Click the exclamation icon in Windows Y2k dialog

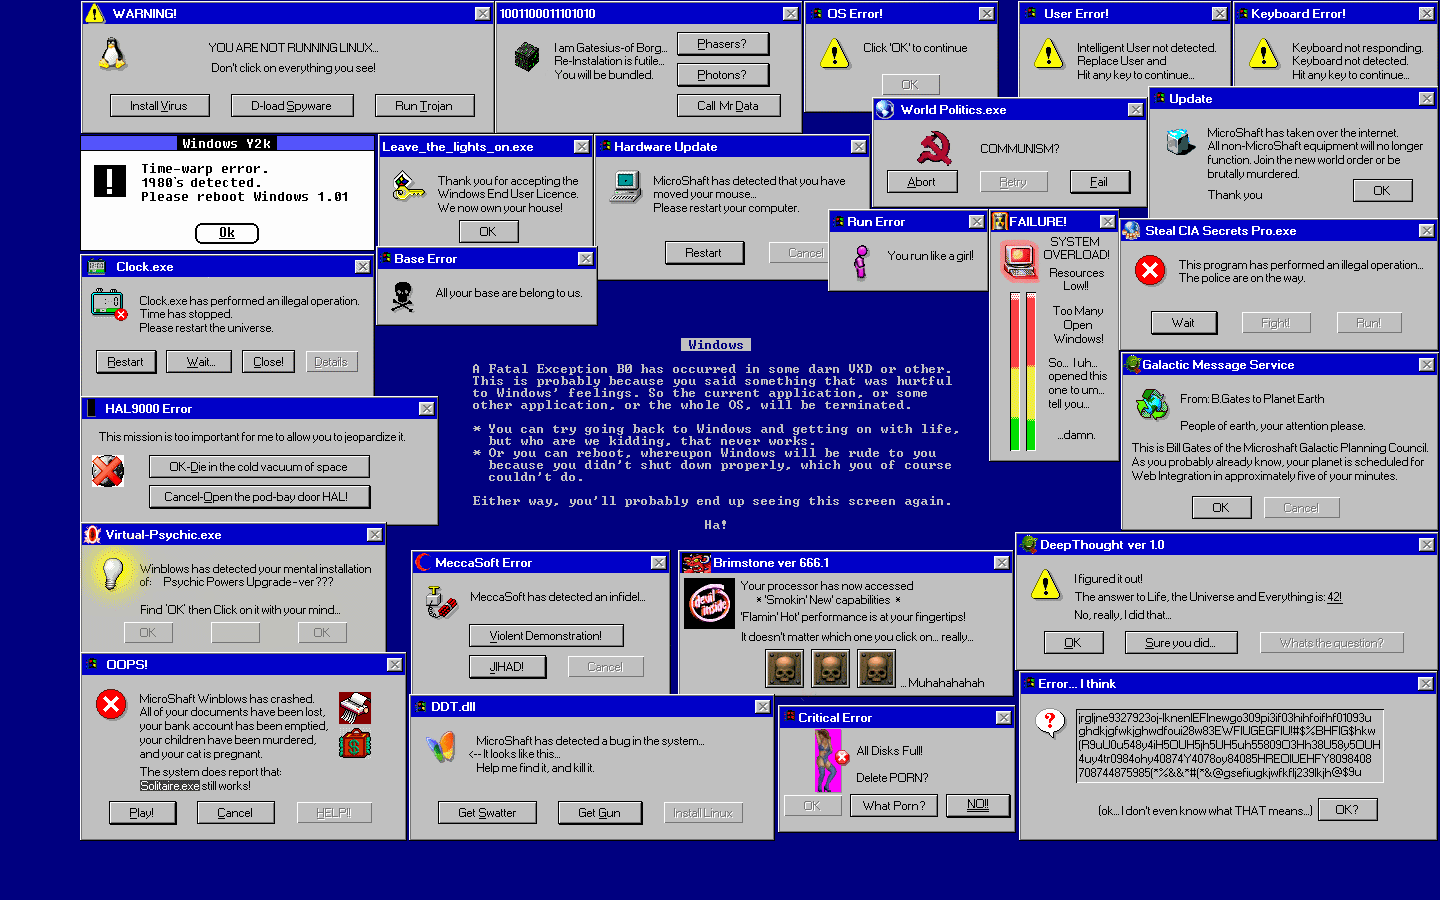[x=110, y=181]
